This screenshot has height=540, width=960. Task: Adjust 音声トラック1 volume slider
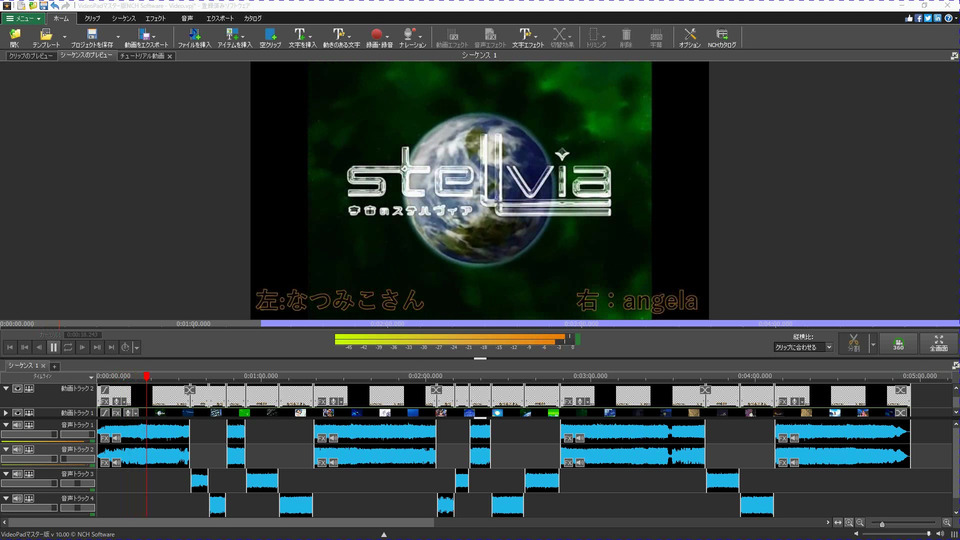coord(29,434)
